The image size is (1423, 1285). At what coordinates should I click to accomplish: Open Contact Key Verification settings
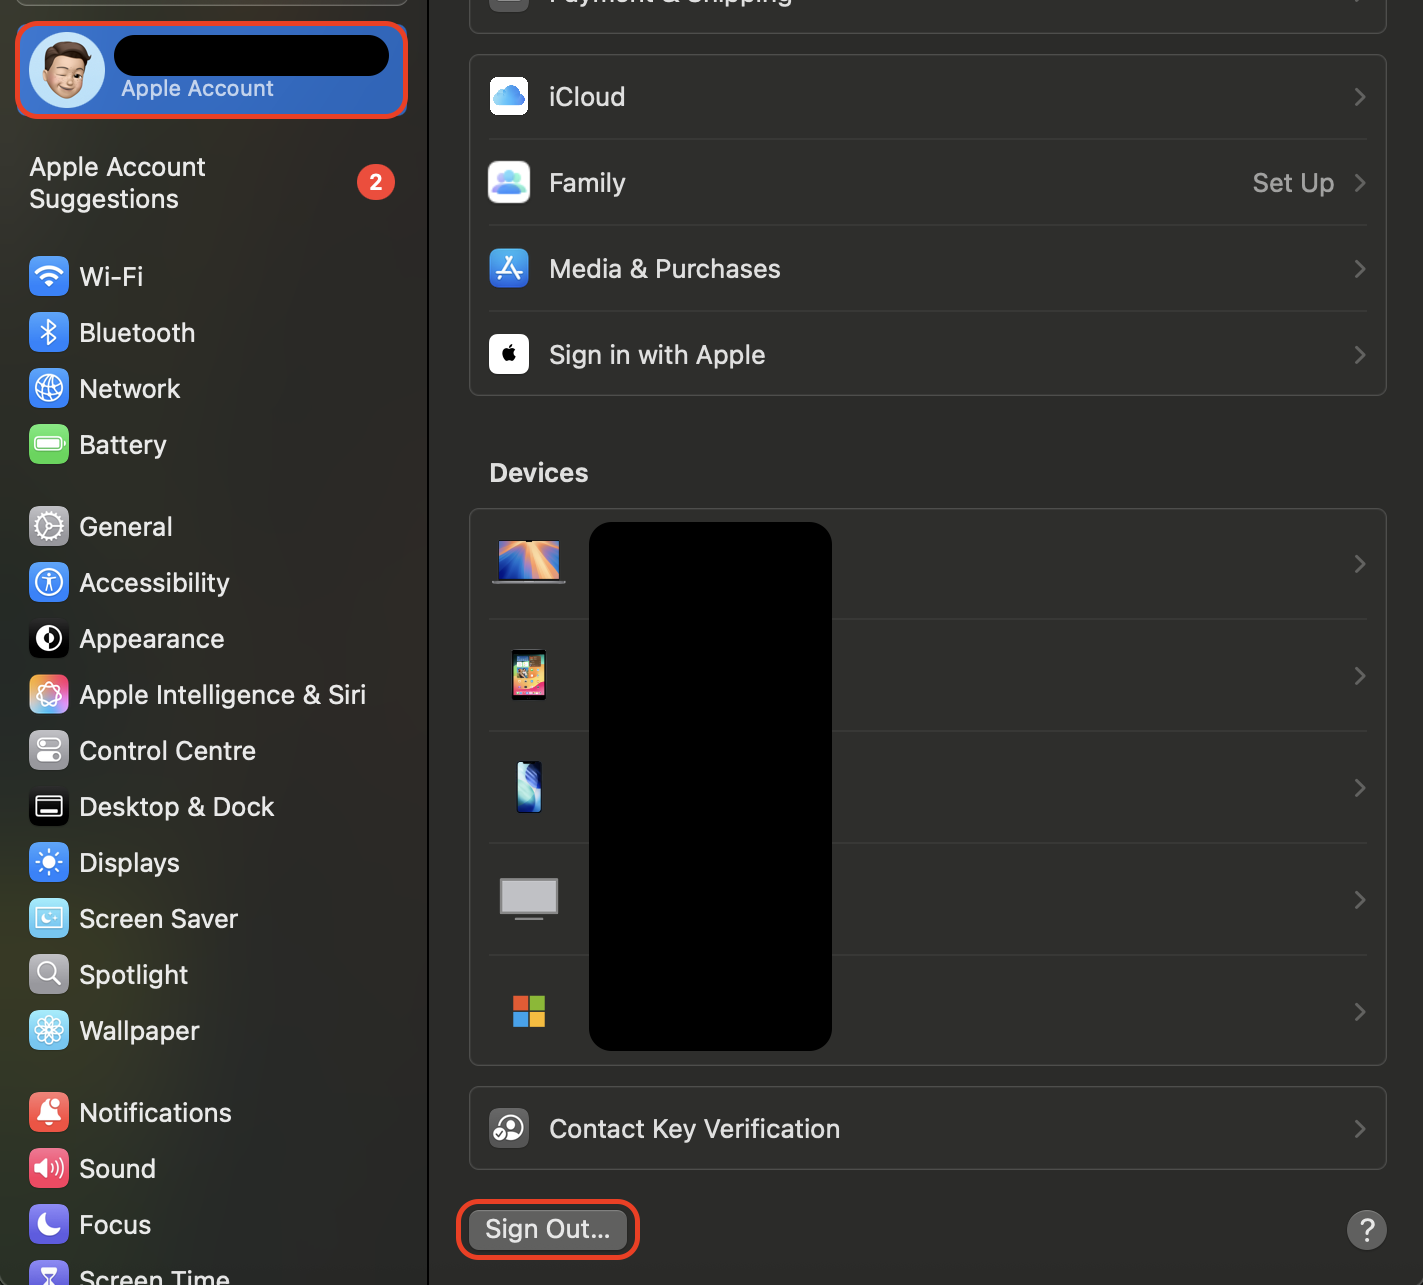click(x=694, y=1128)
